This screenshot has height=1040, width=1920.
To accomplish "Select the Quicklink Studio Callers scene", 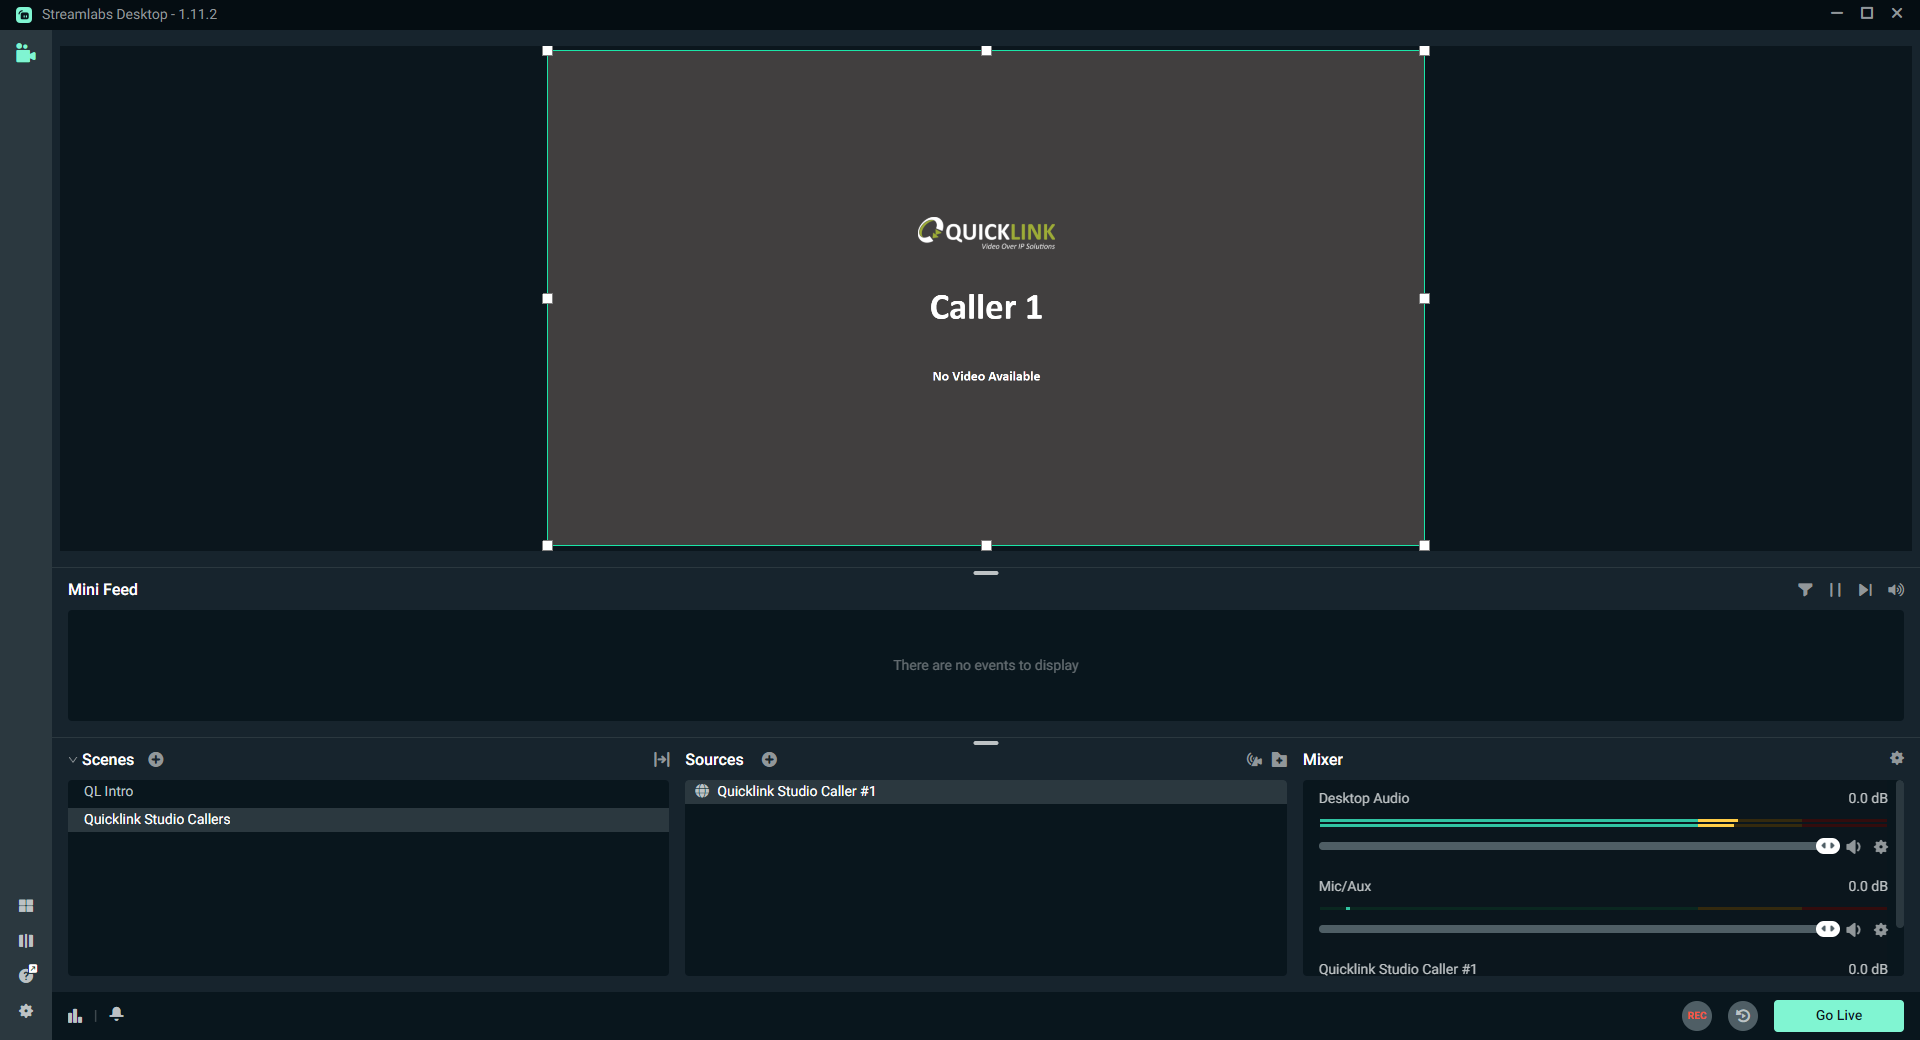I will [x=368, y=819].
